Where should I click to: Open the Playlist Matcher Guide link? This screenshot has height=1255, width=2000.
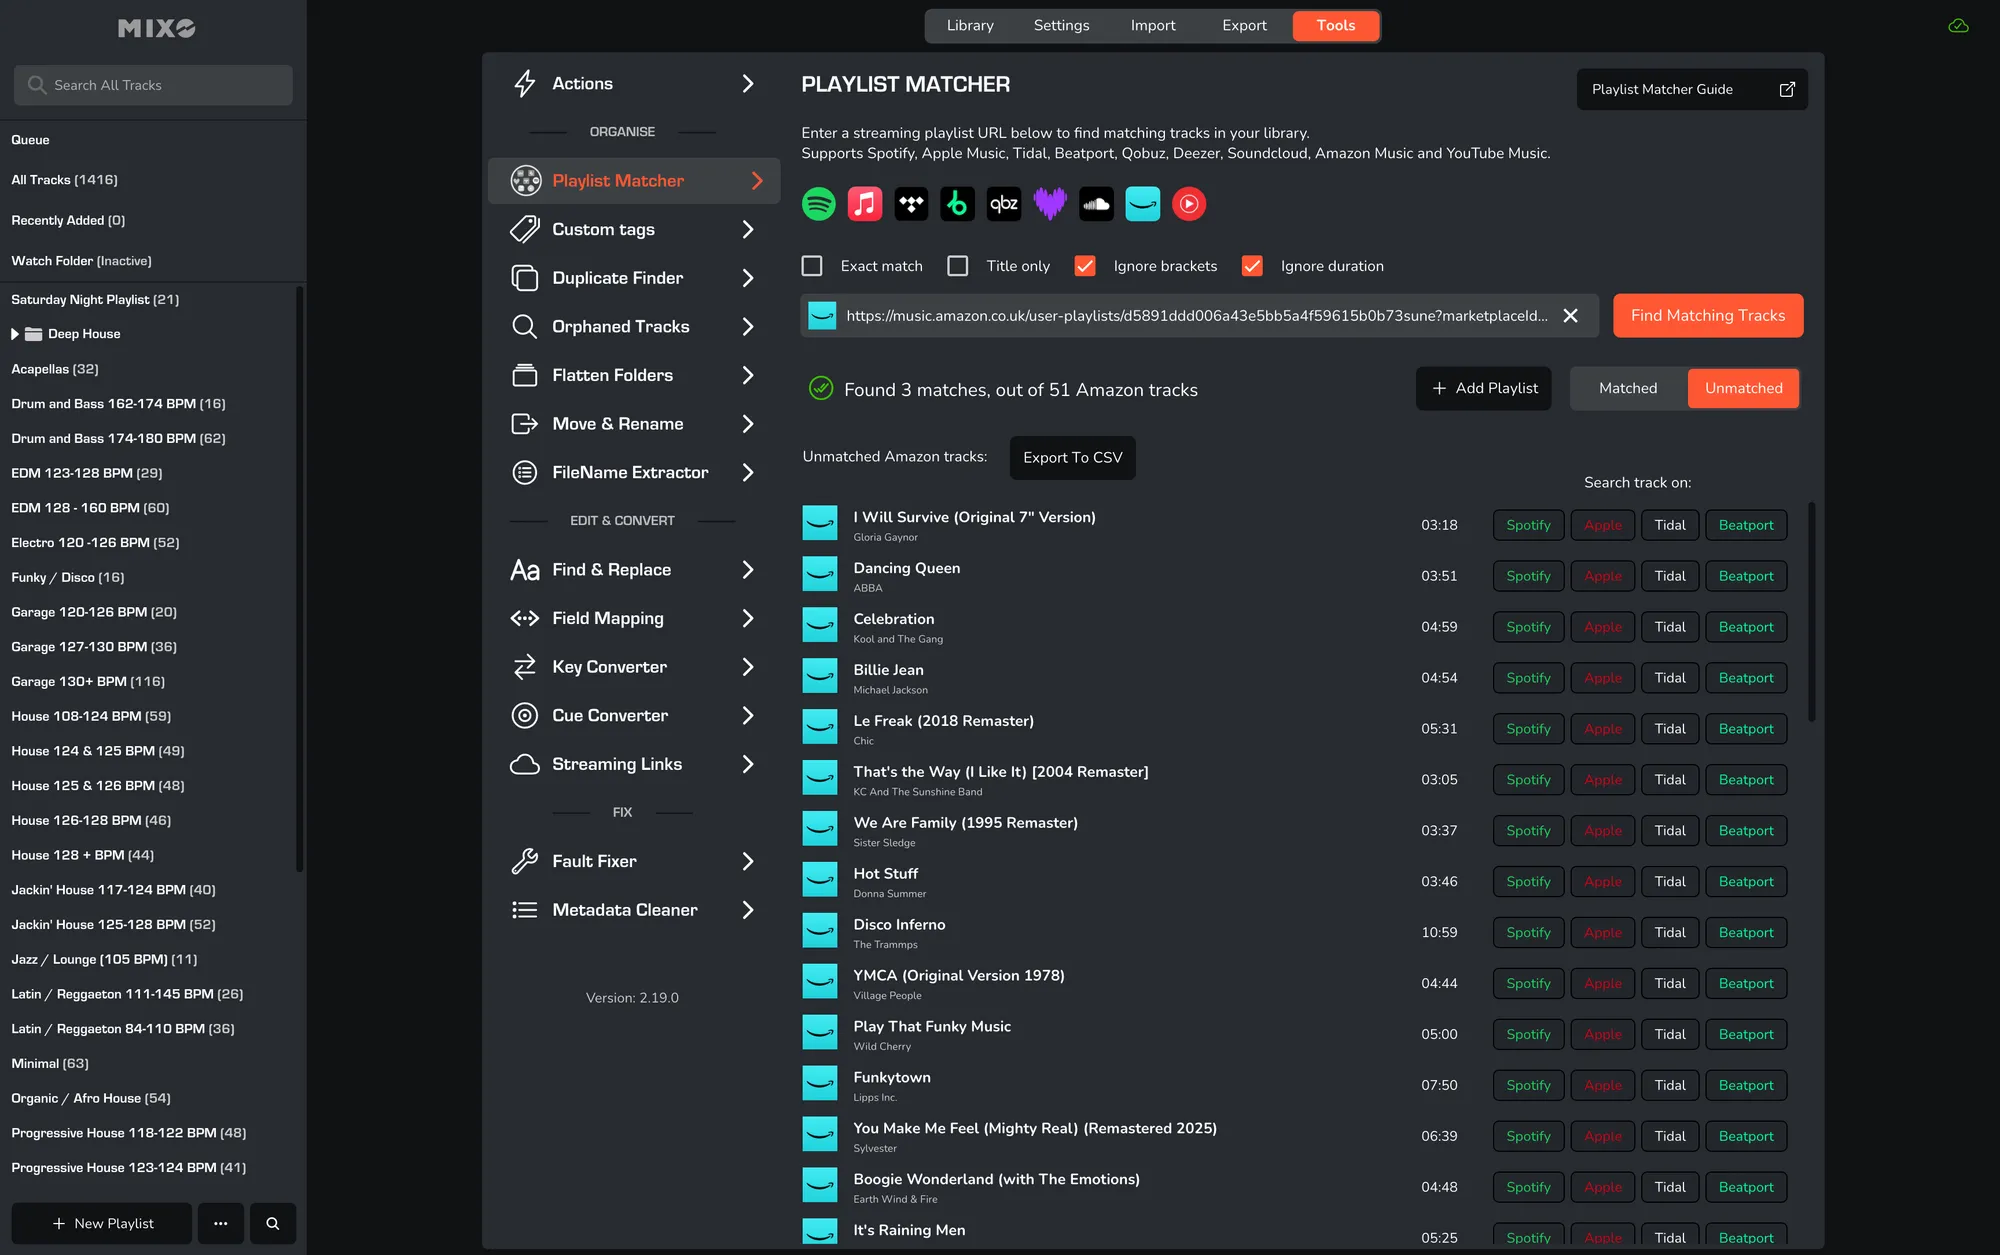(x=1692, y=89)
